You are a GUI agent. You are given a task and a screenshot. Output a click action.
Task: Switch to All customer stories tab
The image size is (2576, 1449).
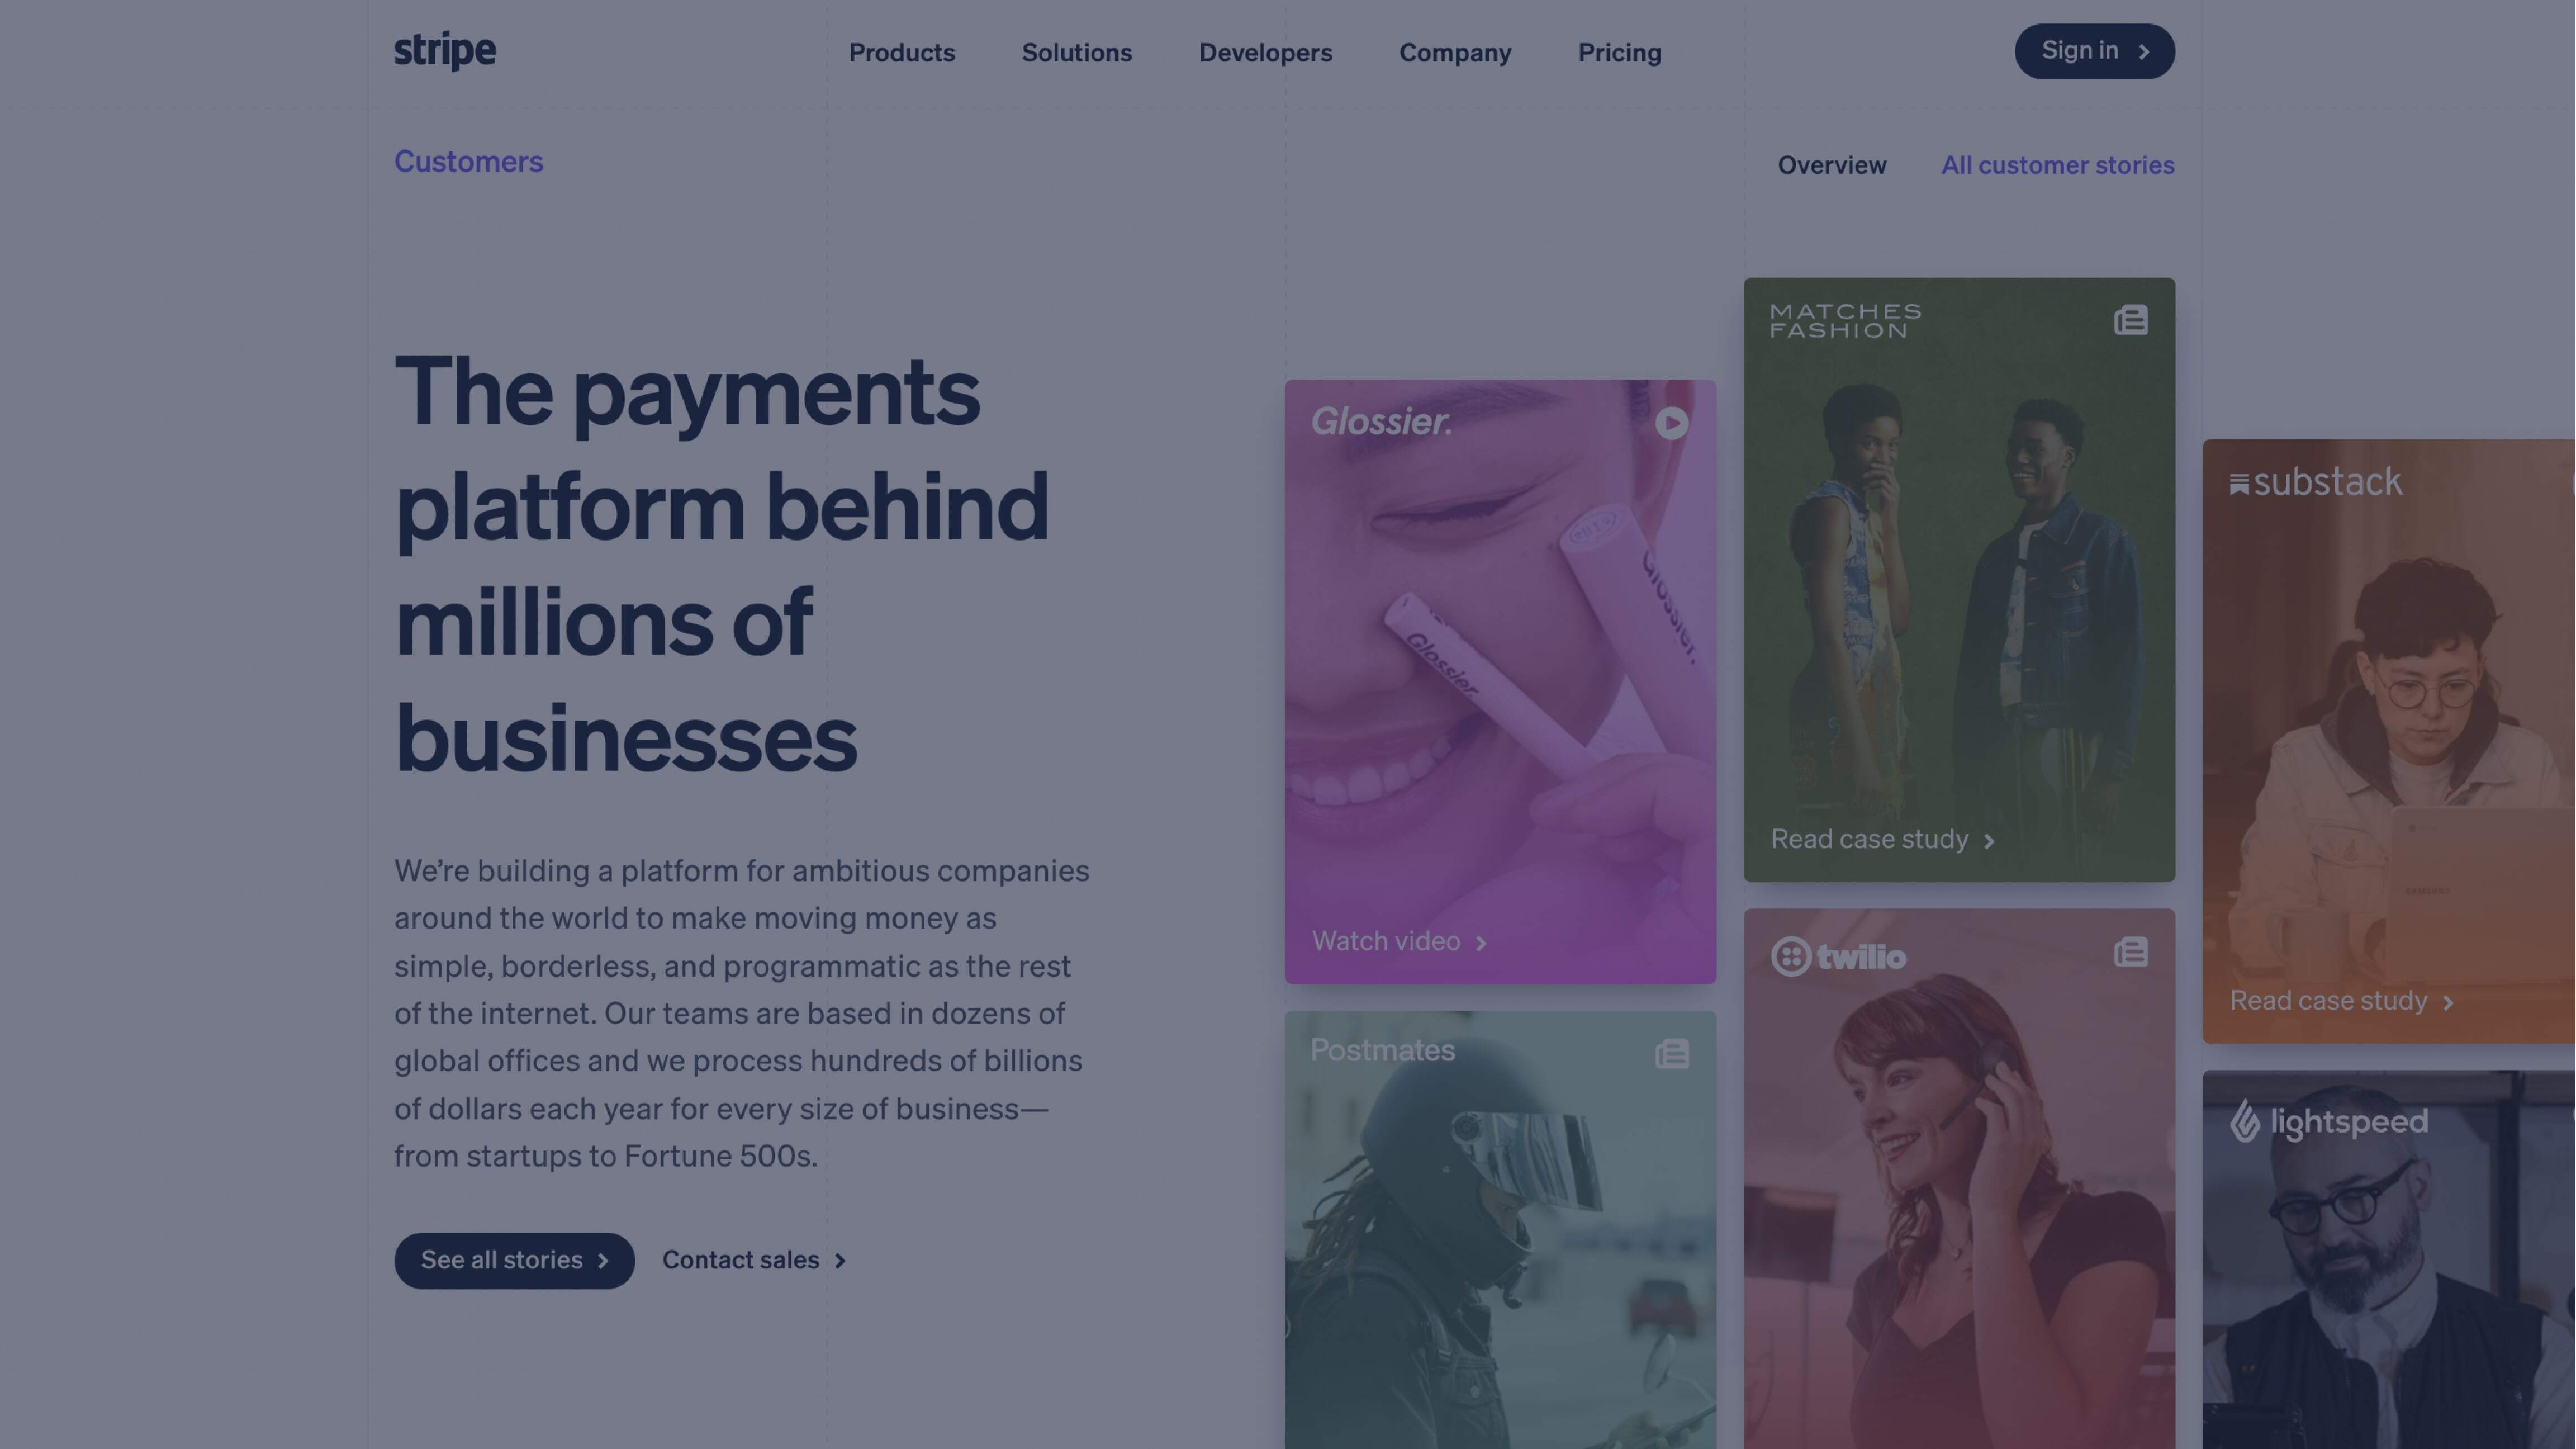2057,165
